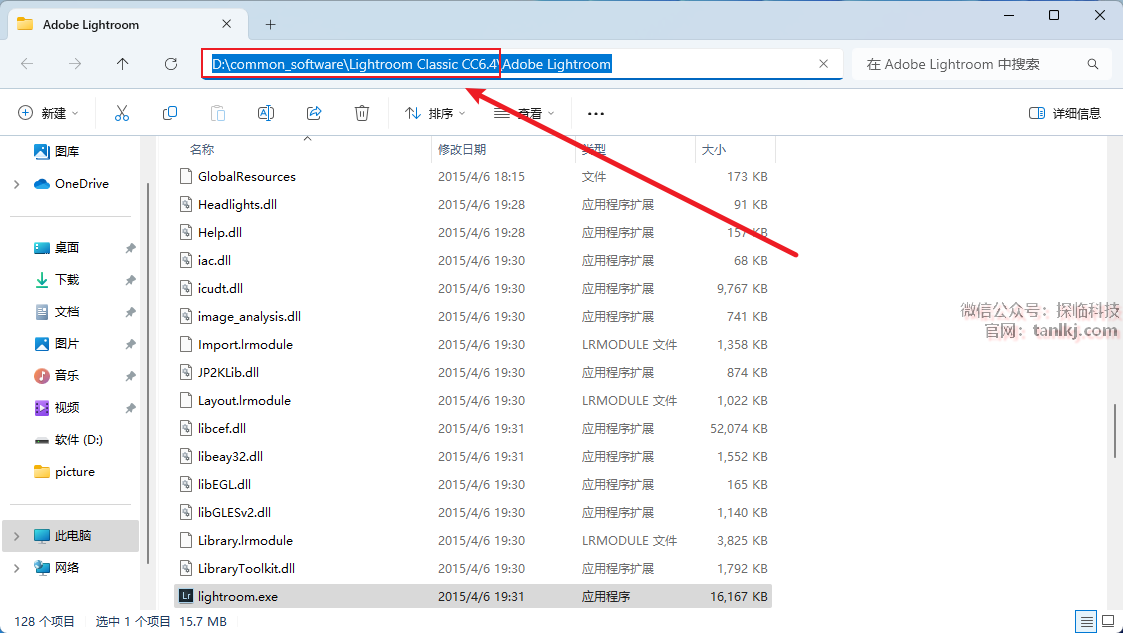Open the Sort dropdown menu
1123x633 pixels.
pyautogui.click(x=435, y=113)
